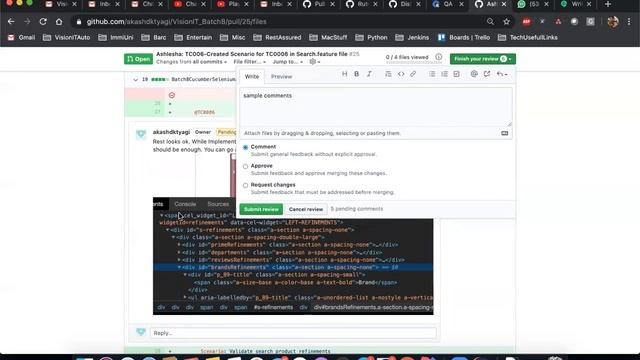Select the Comment review option
The height and width of the screenshot is (360, 640).
pyautogui.click(x=245, y=147)
